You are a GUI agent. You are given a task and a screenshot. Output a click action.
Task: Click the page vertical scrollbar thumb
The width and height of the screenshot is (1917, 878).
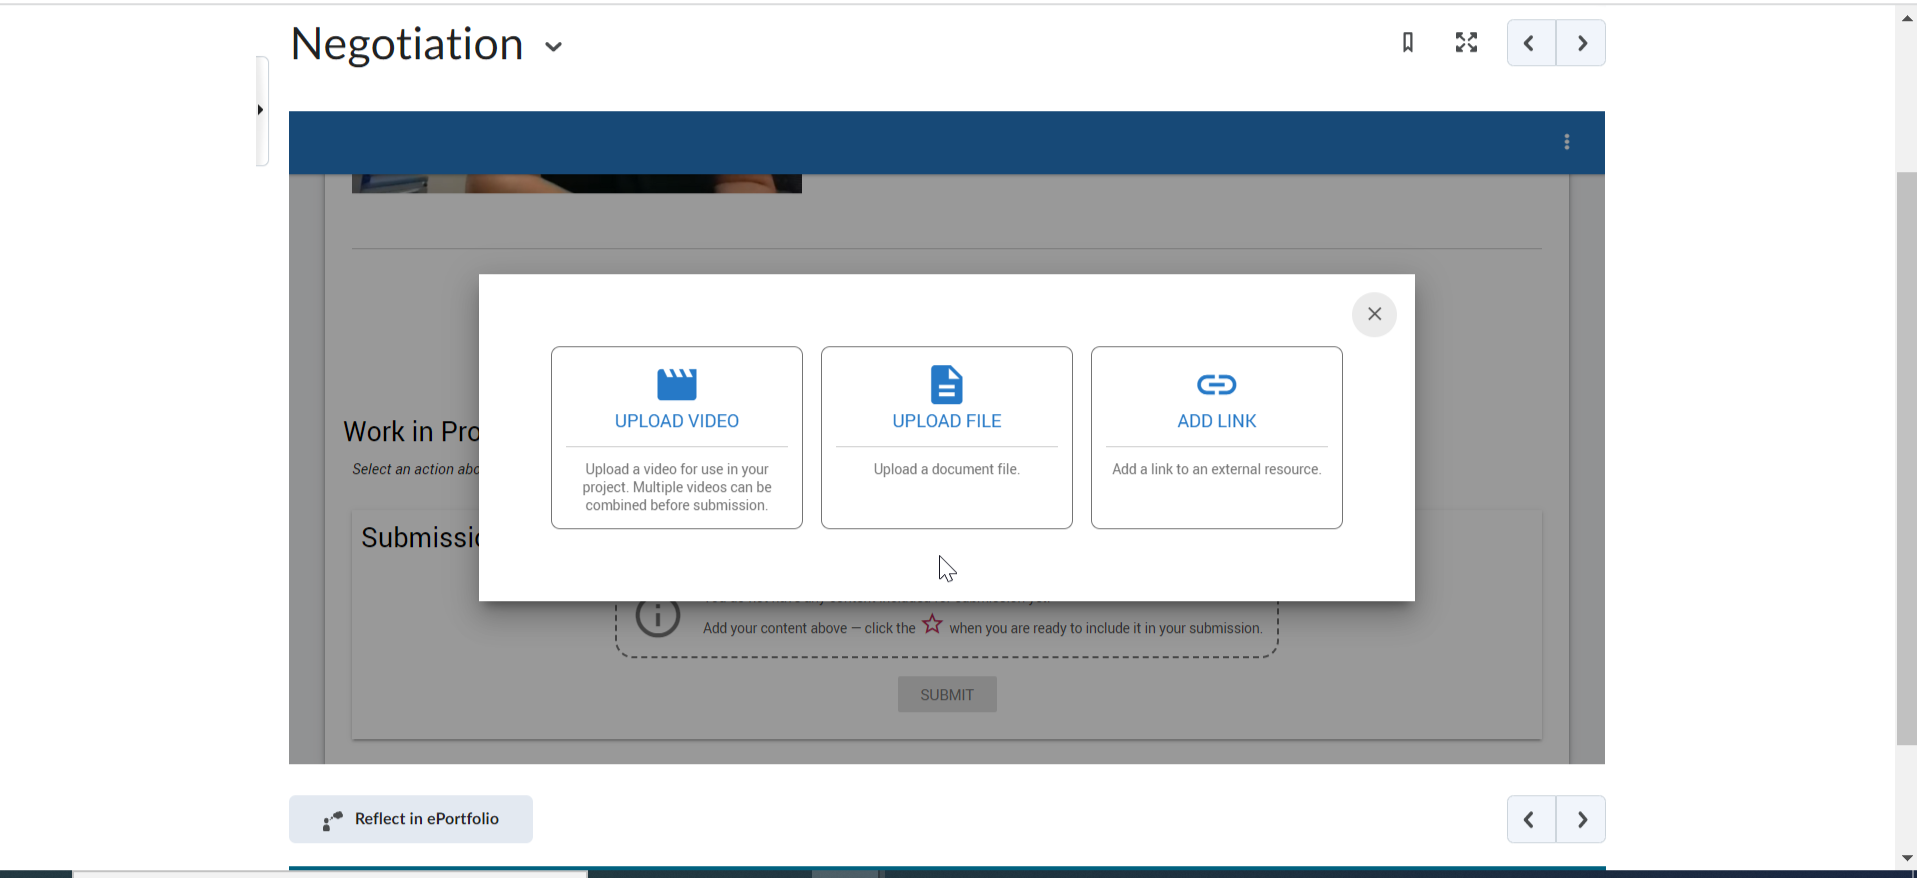click(1906, 458)
